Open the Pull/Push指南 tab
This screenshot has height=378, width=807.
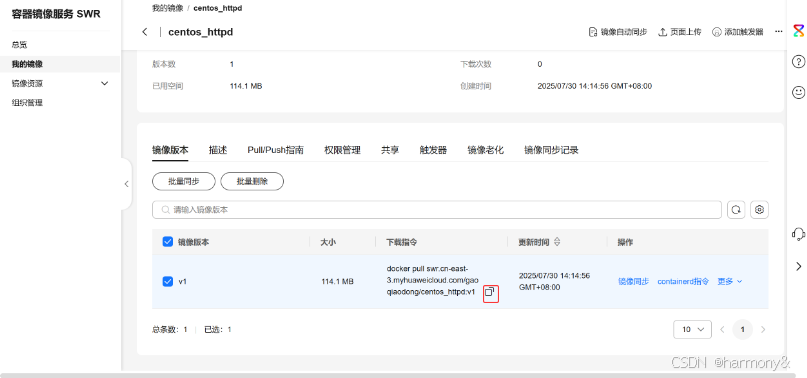(x=275, y=150)
